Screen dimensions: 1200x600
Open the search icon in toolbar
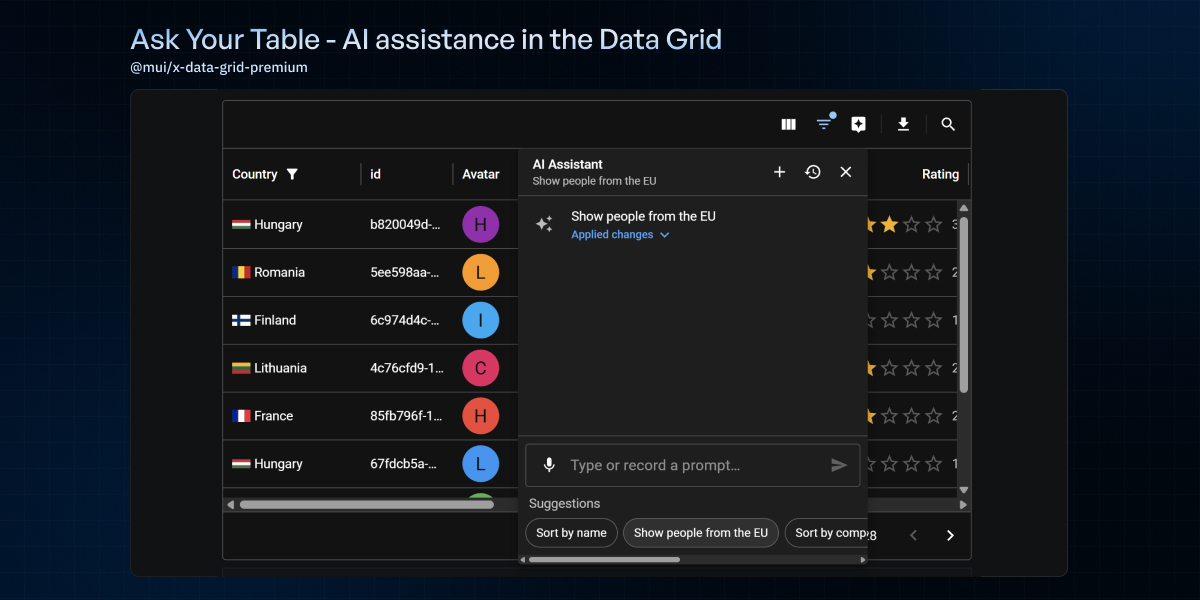tap(948, 125)
